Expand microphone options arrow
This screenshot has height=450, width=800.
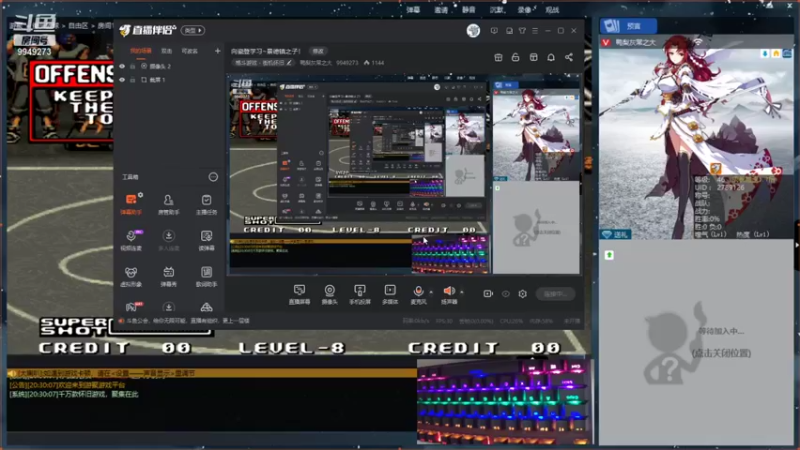click(431, 292)
